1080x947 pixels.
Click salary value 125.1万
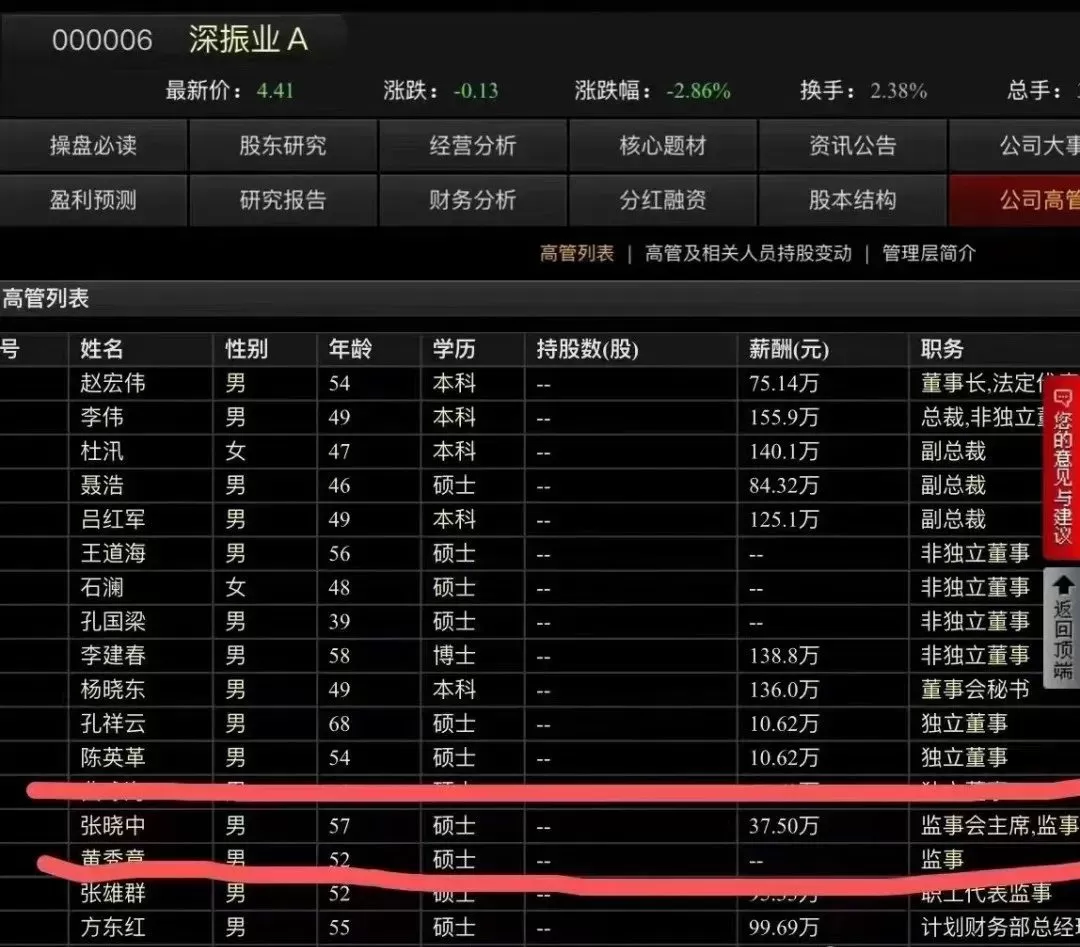pos(784,519)
